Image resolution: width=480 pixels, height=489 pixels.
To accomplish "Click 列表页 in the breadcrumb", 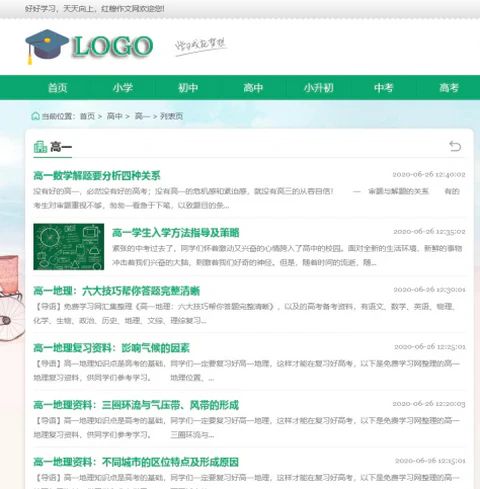I will [171, 116].
